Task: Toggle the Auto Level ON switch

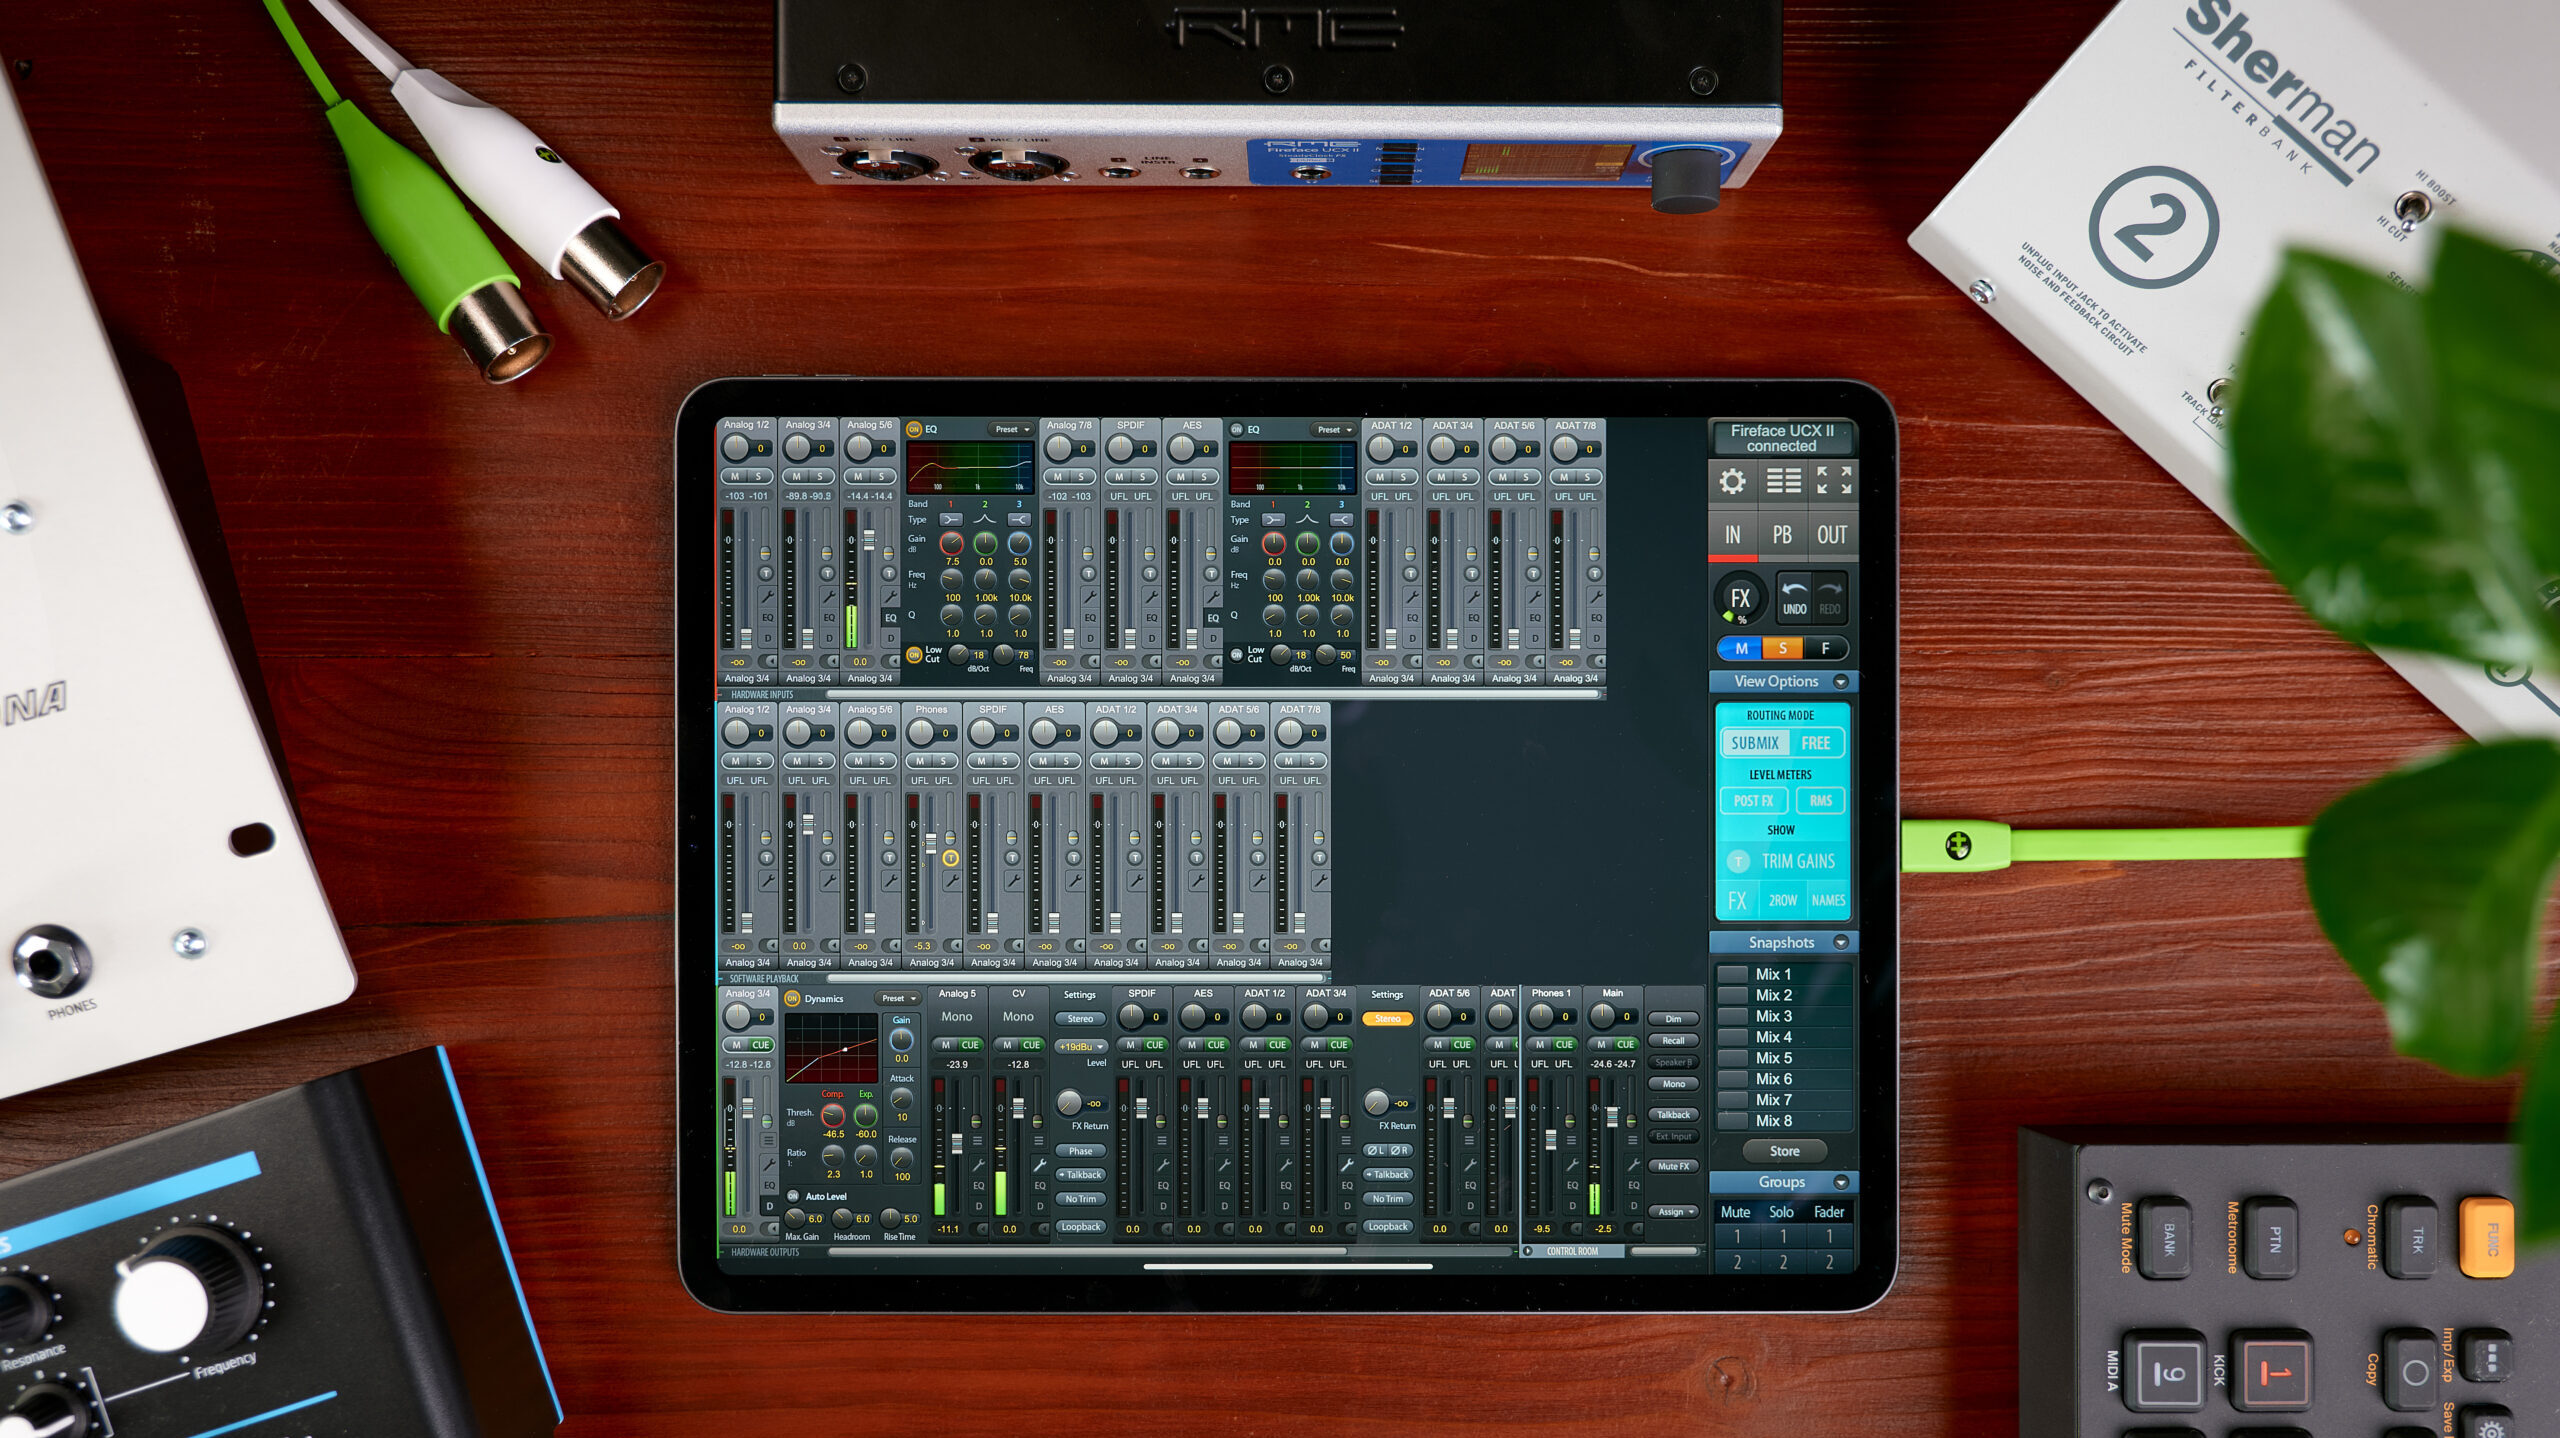Action: click(793, 1196)
